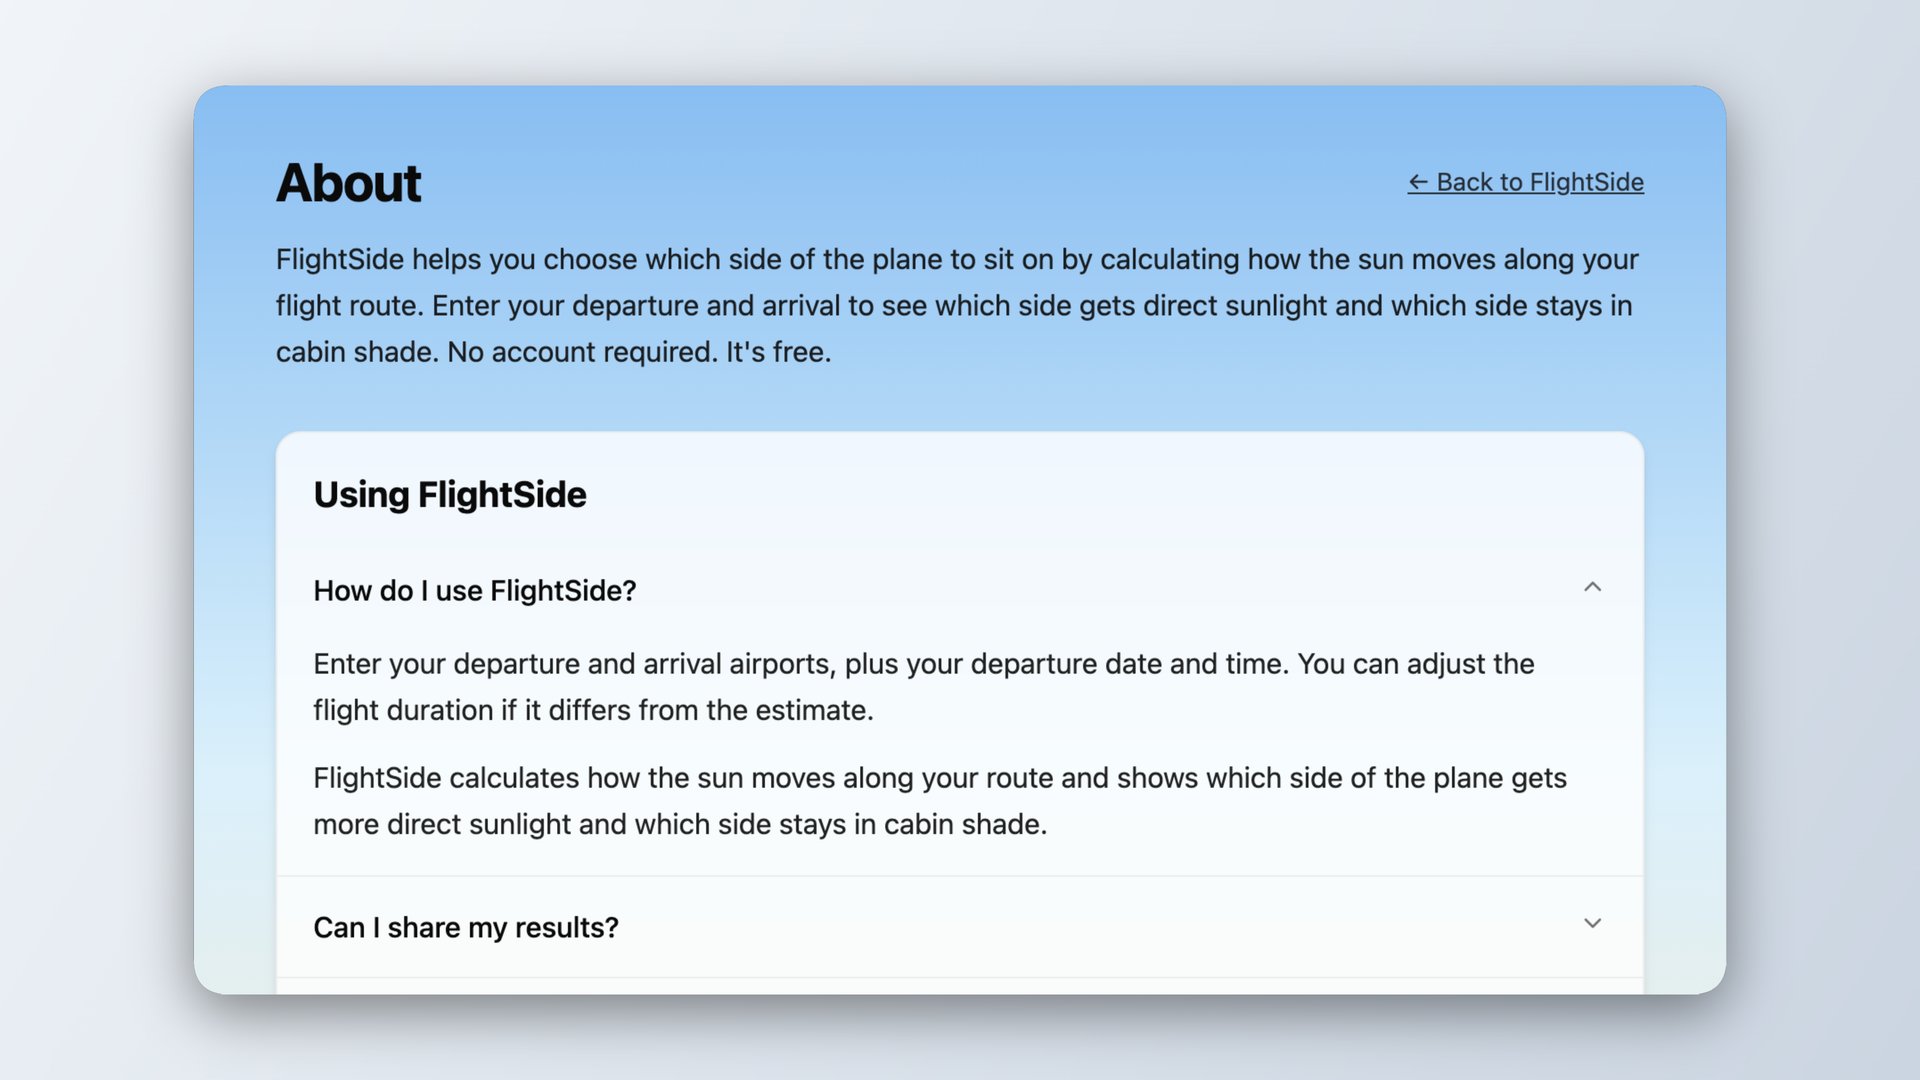Click the upward chevron icon next to How do I use FlightSide
Image resolution: width=1920 pixels, height=1080 pixels.
[1593, 588]
